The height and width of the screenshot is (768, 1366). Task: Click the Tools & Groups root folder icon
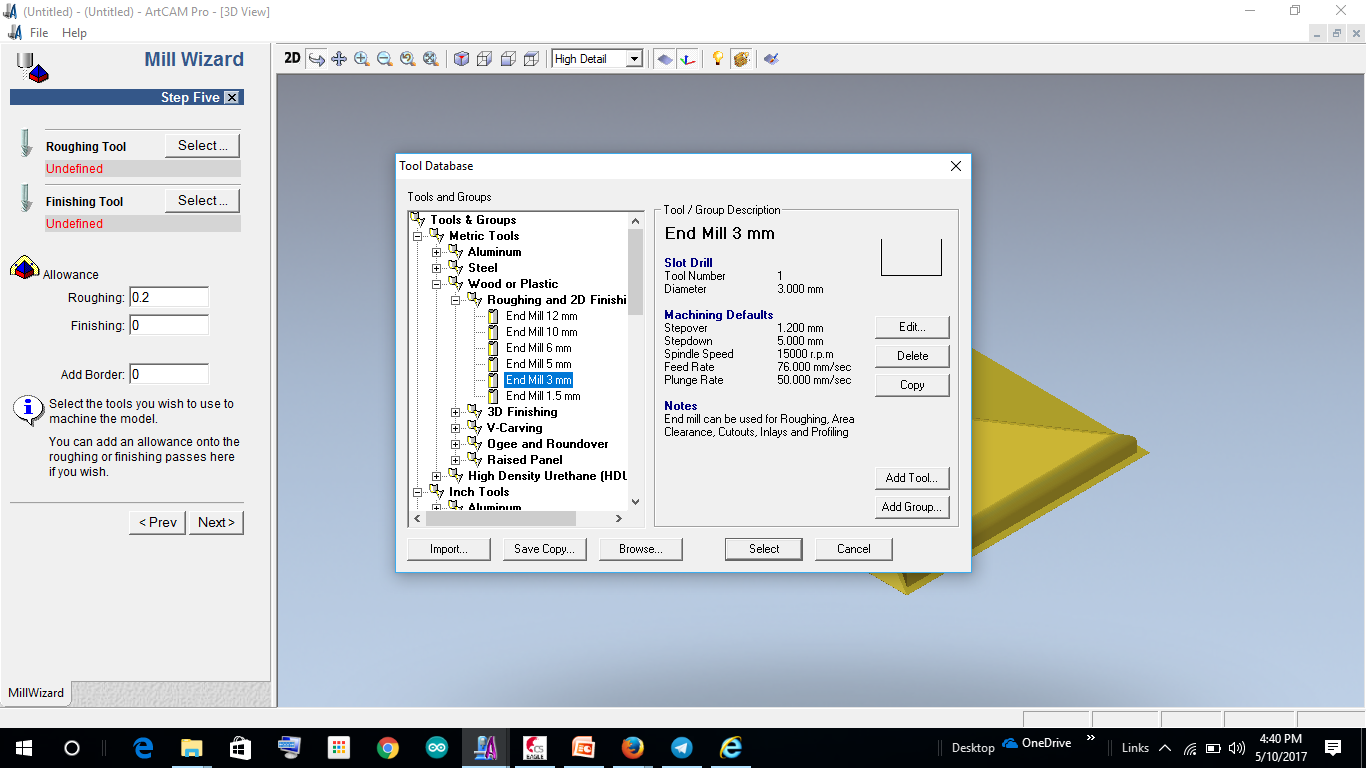[419, 220]
